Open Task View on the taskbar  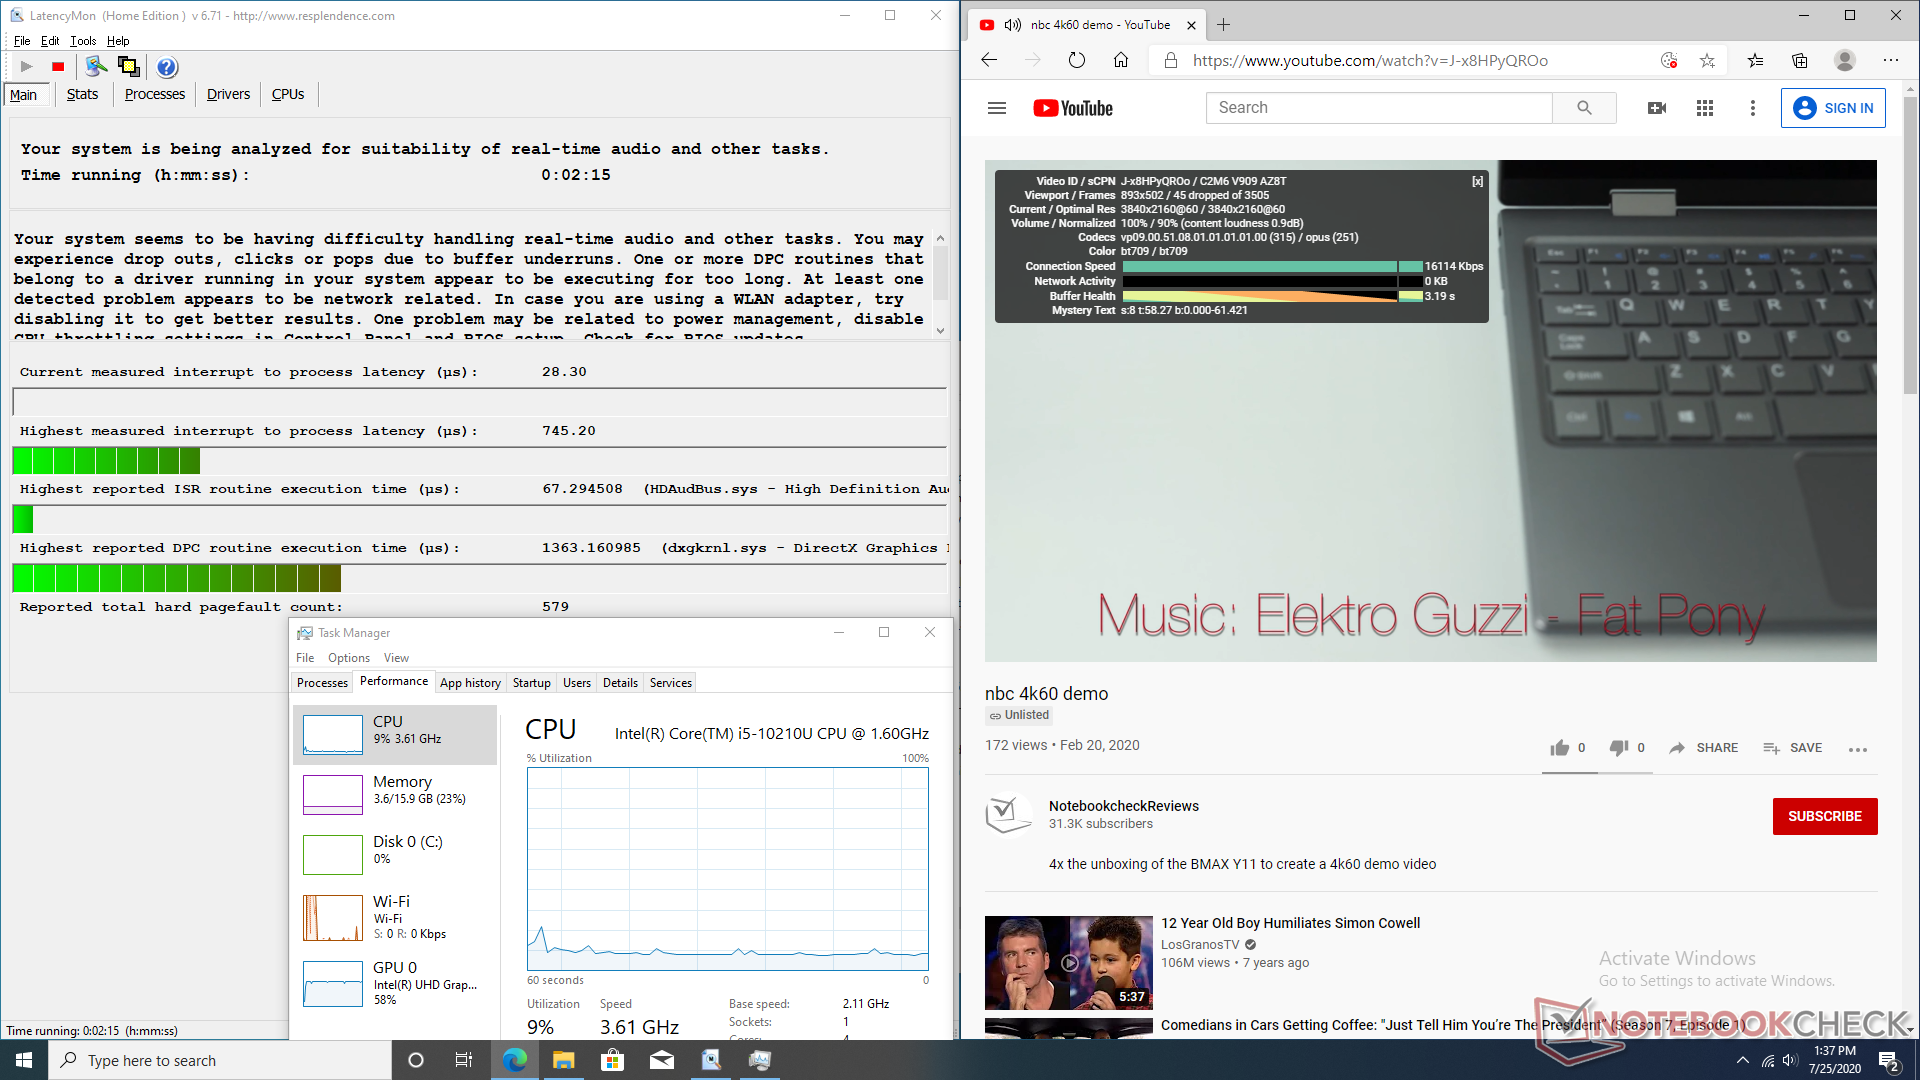pyautogui.click(x=463, y=1060)
